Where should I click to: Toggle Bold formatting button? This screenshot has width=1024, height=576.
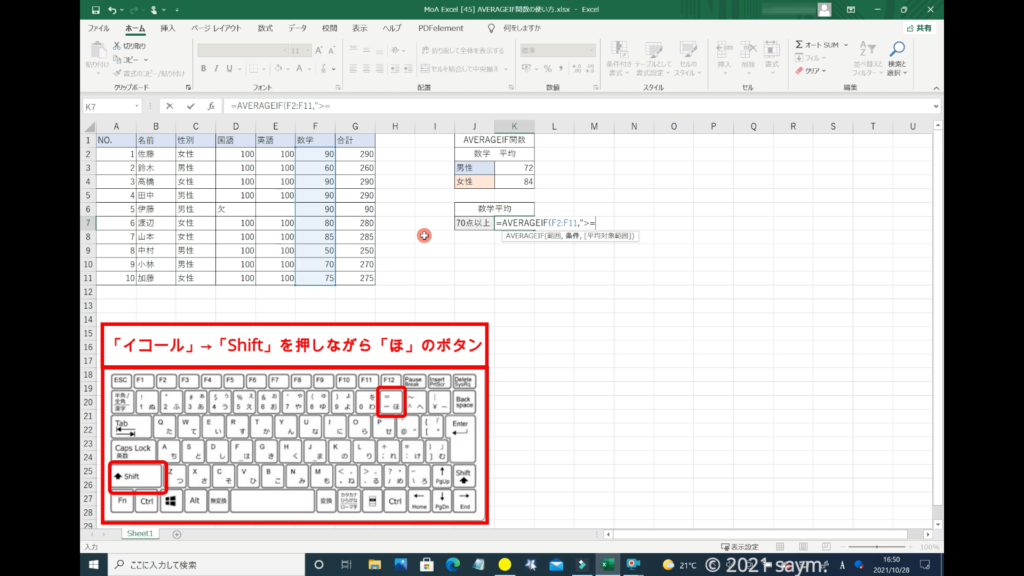tap(203, 69)
